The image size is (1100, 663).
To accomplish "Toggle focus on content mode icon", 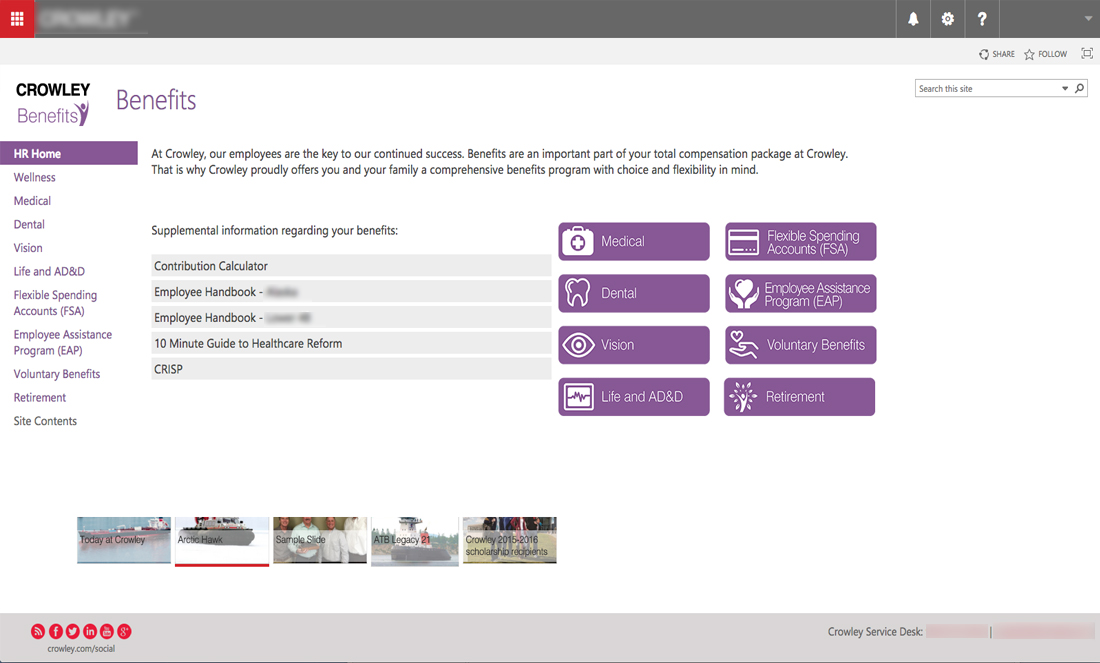I will pyautogui.click(x=1087, y=53).
